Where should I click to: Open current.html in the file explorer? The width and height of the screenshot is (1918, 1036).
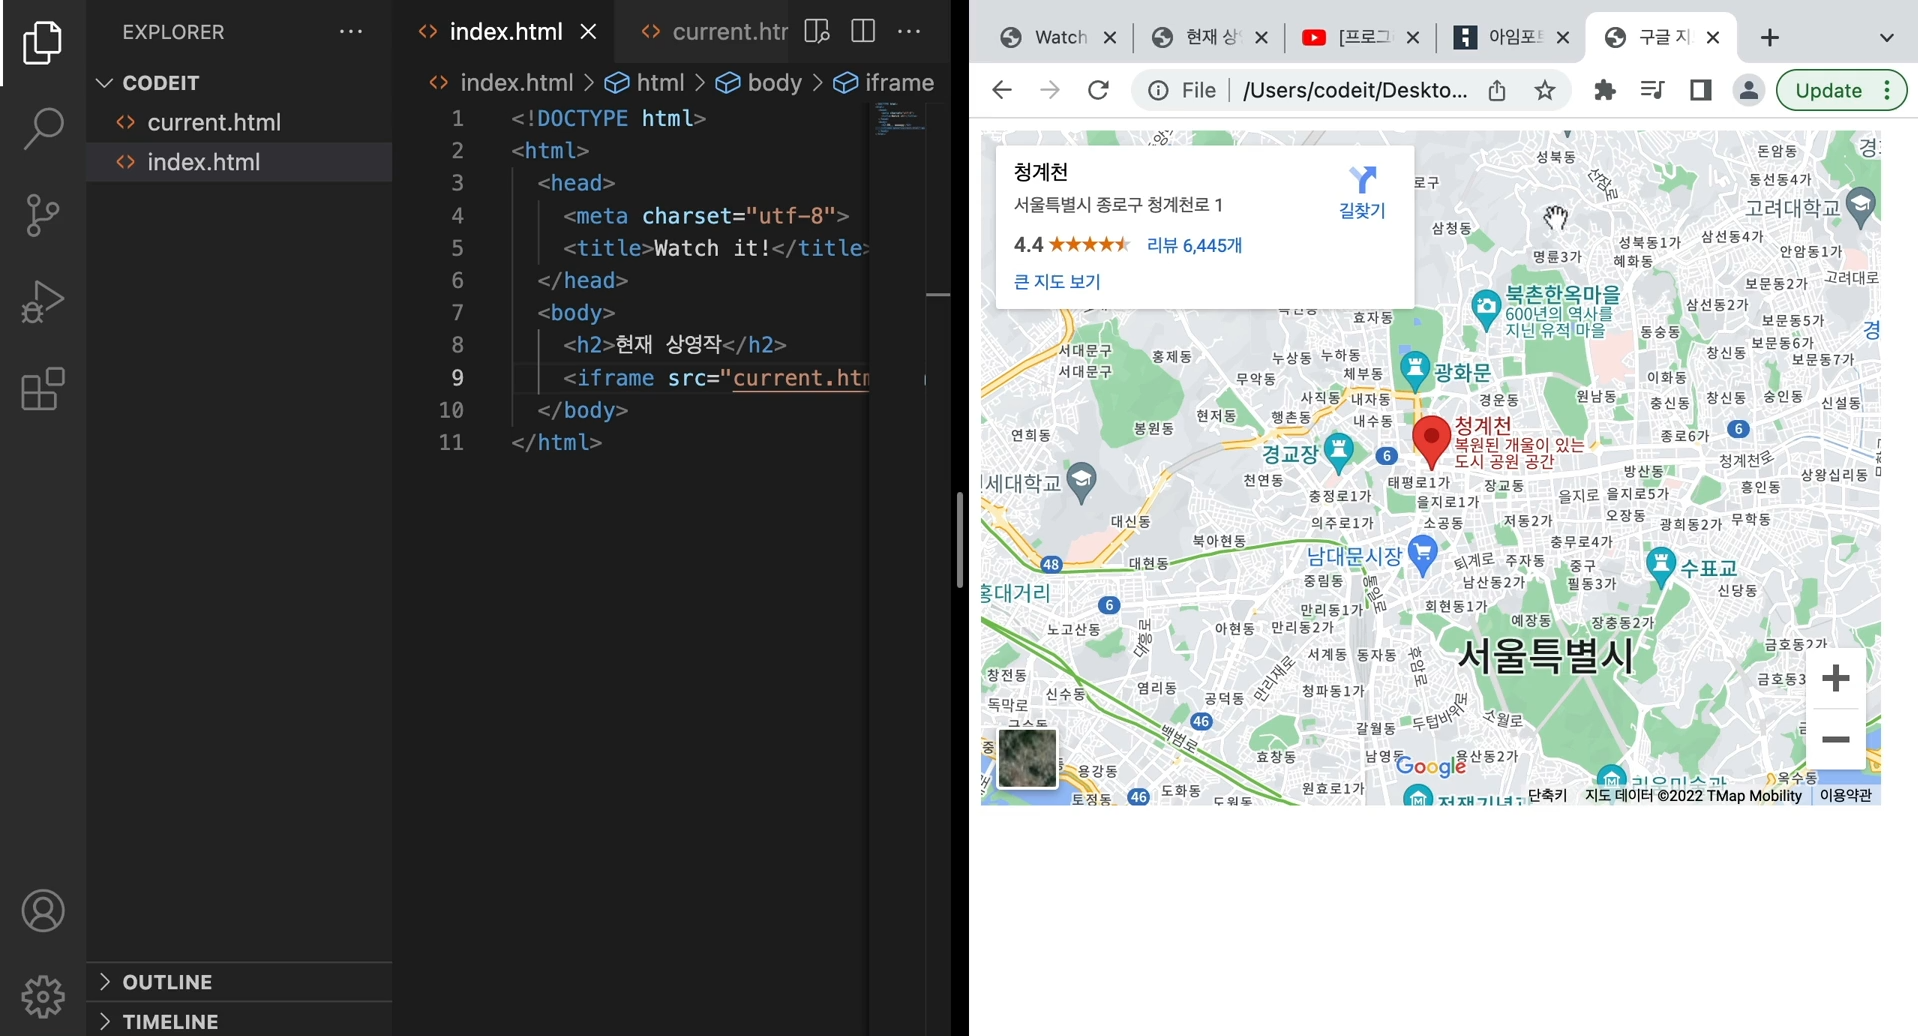pyautogui.click(x=238, y=122)
